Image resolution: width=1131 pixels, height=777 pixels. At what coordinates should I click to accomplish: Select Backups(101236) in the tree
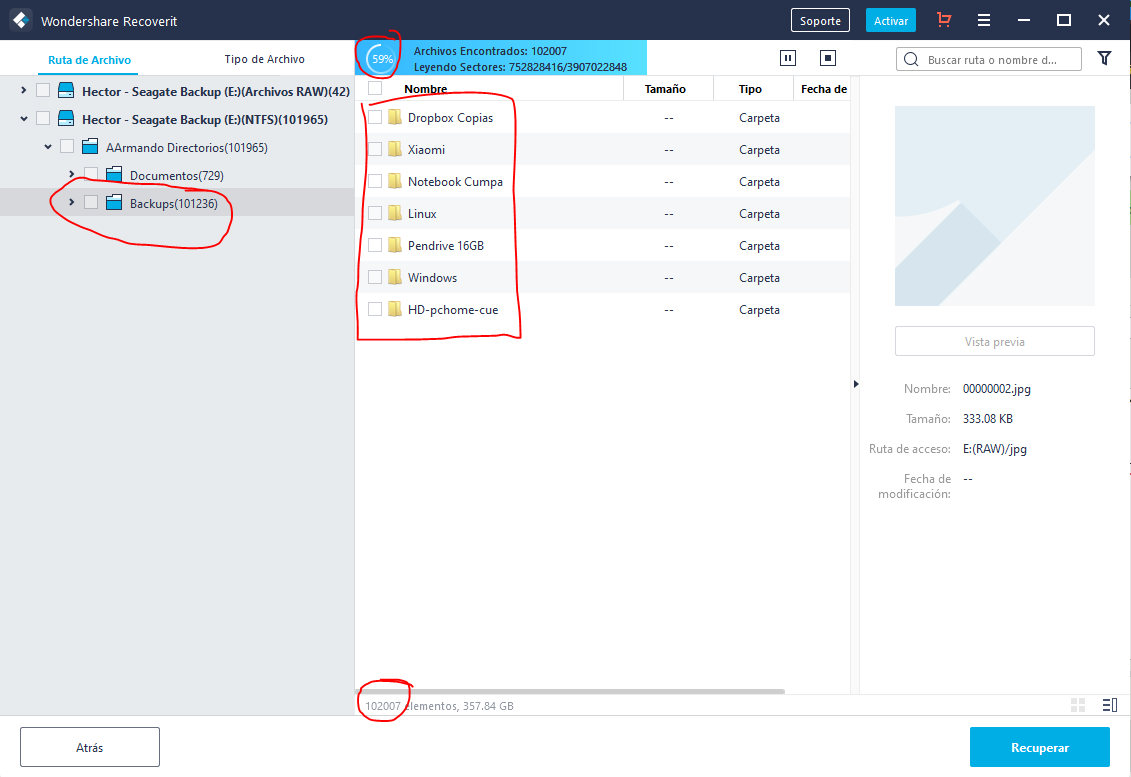pyautogui.click(x=173, y=203)
